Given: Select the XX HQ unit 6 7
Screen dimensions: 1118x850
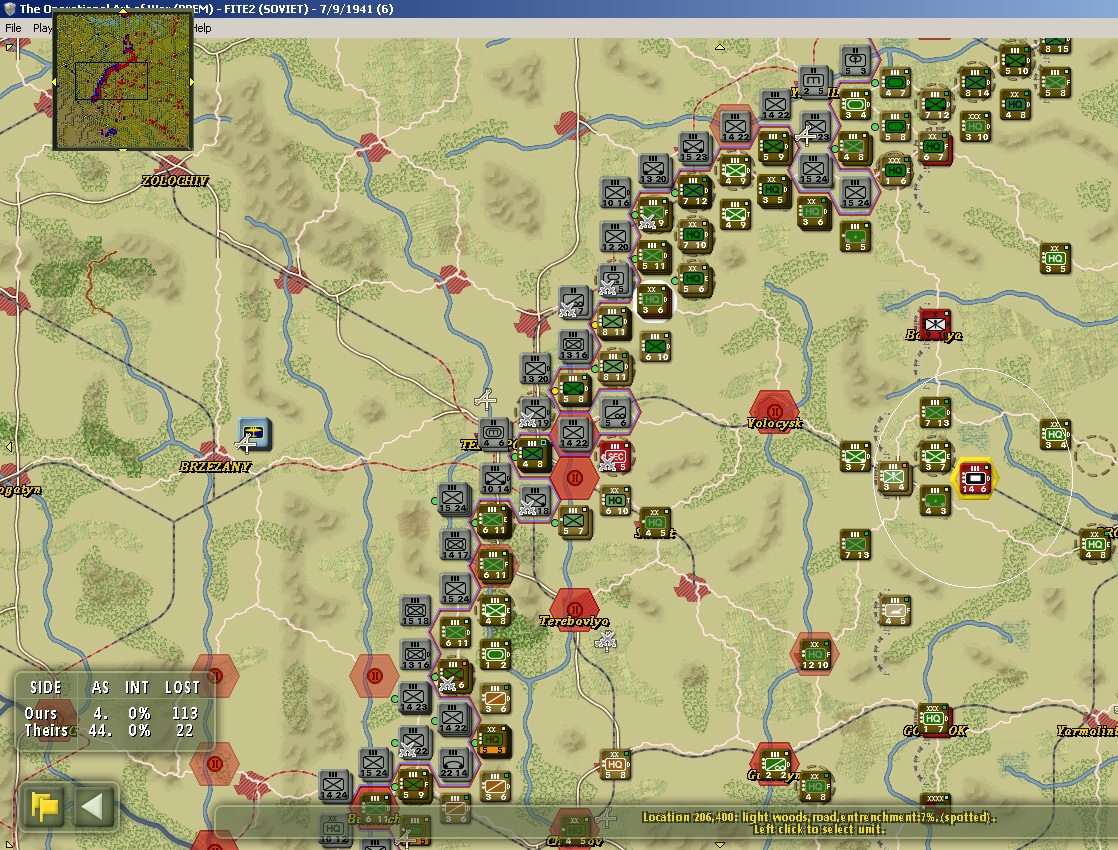Looking at the screenshot, I should [x=933, y=148].
